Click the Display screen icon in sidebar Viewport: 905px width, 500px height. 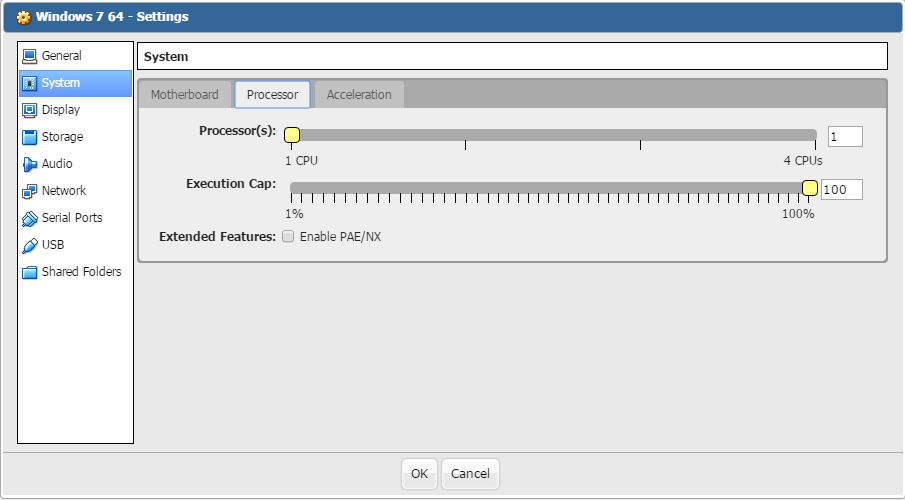[30, 110]
